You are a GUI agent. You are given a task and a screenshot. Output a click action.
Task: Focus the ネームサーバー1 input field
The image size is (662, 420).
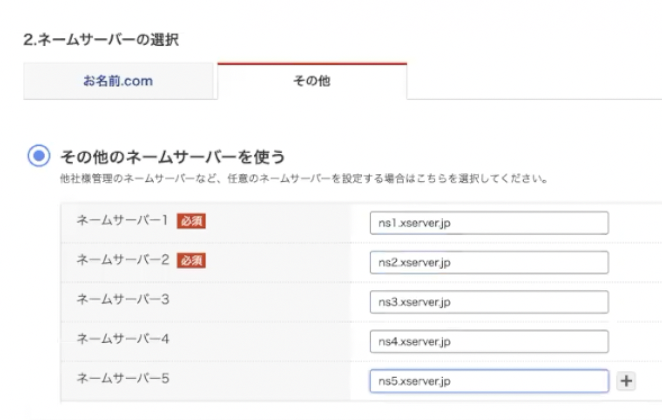pyautogui.click(x=489, y=223)
